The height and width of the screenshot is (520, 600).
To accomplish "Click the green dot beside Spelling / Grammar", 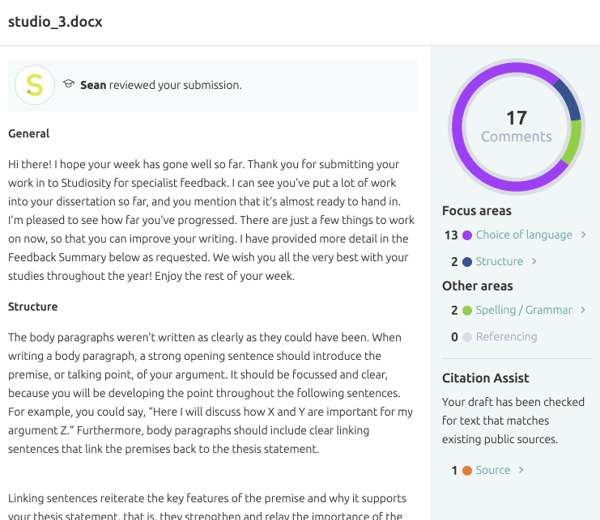I will (467, 311).
